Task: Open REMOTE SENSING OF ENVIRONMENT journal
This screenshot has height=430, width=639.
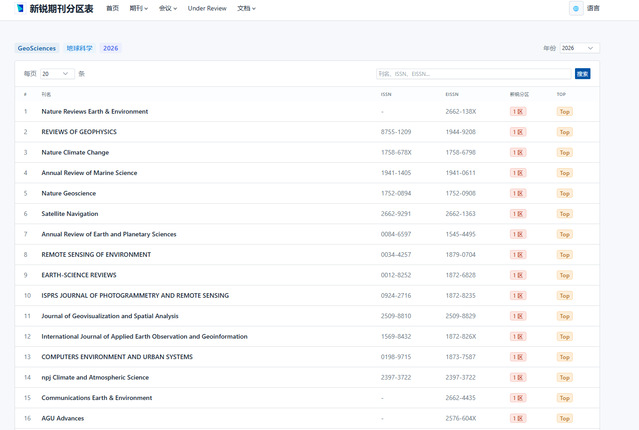Action: [96, 254]
